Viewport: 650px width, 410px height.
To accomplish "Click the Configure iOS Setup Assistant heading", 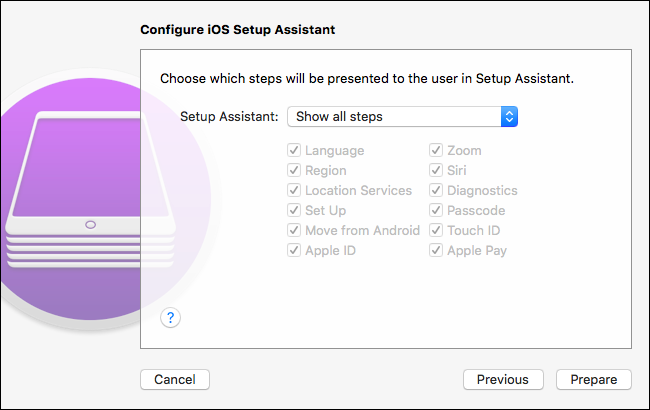I will tap(237, 30).
